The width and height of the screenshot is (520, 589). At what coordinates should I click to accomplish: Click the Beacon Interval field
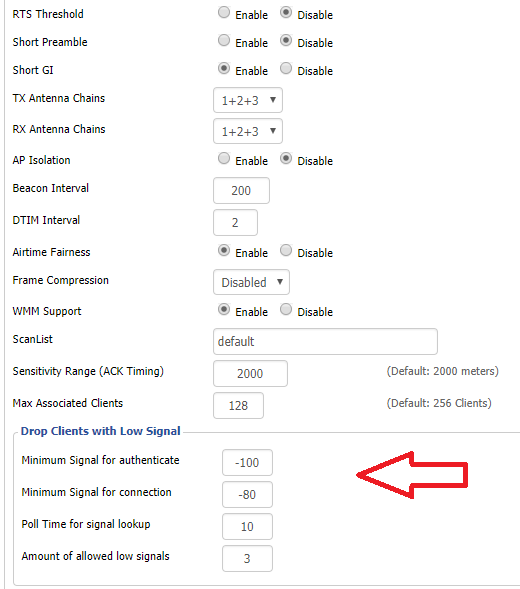pyautogui.click(x=241, y=190)
